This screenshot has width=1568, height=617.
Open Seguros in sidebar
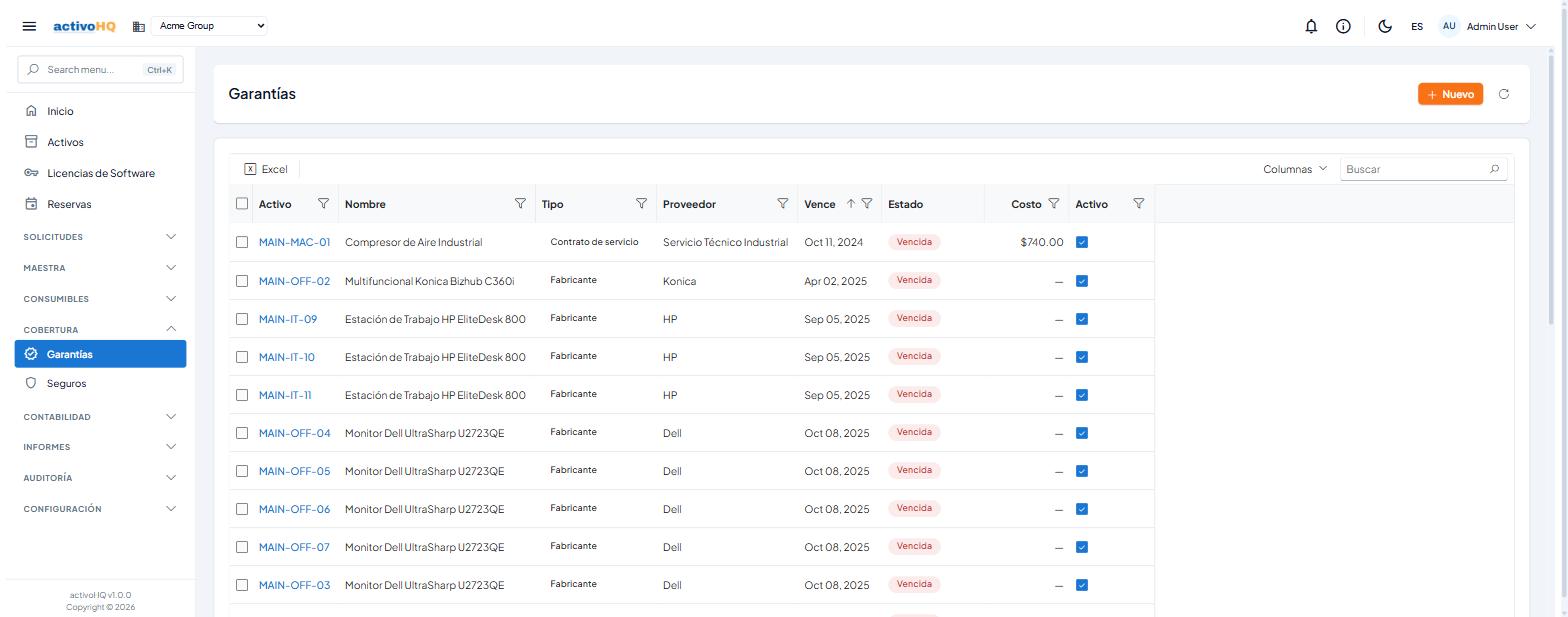(100, 383)
